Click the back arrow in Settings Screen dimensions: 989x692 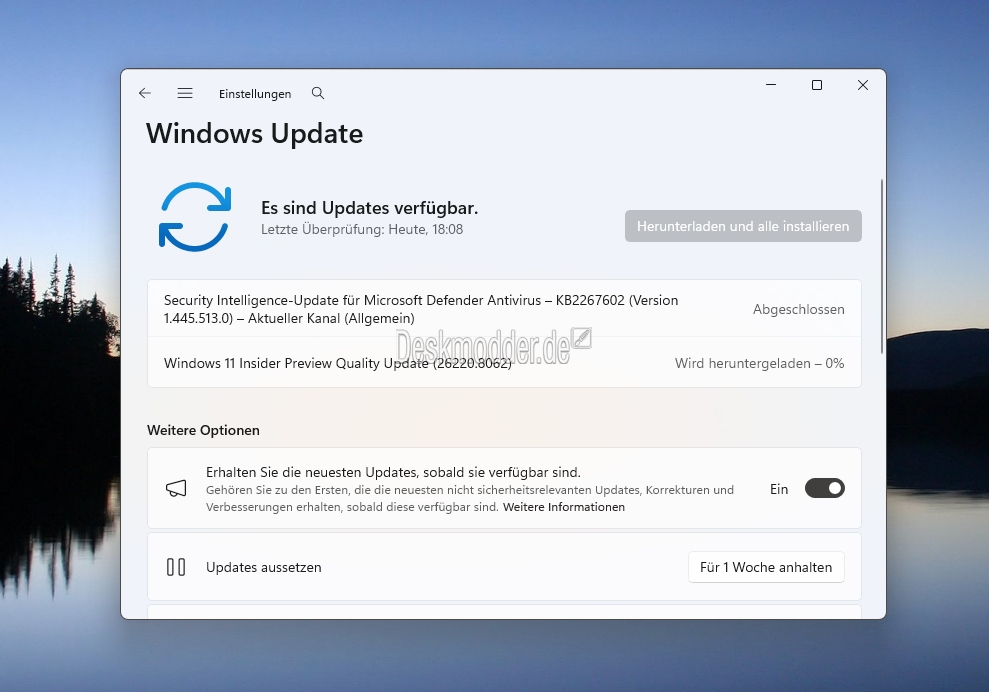click(x=145, y=93)
